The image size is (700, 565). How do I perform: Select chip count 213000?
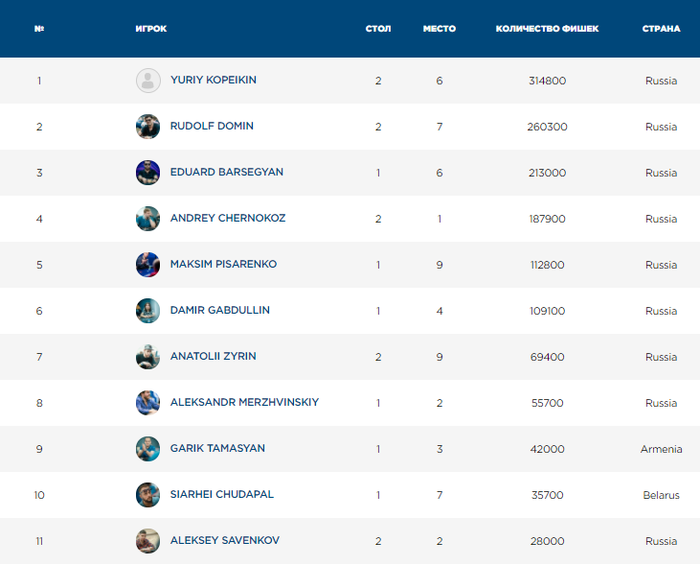click(x=547, y=173)
